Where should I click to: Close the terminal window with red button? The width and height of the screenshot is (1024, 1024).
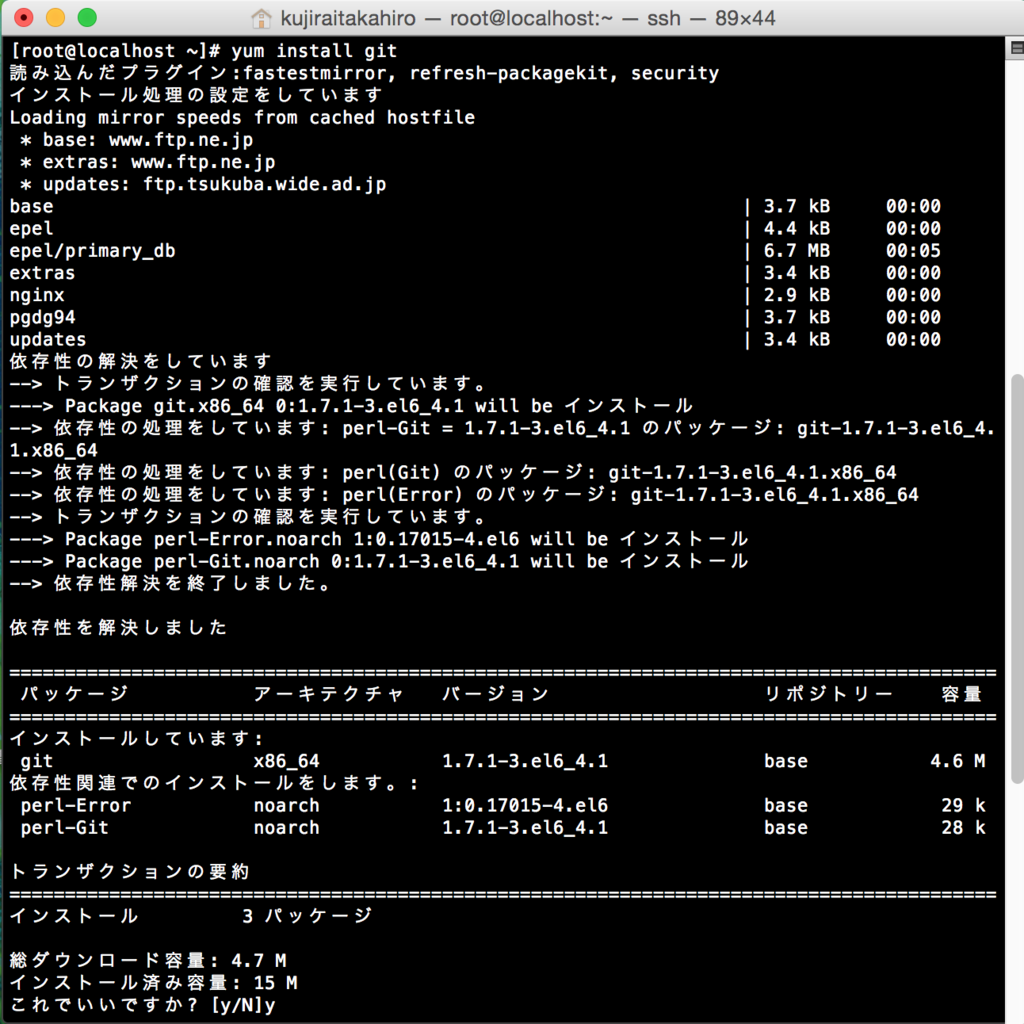(24, 18)
